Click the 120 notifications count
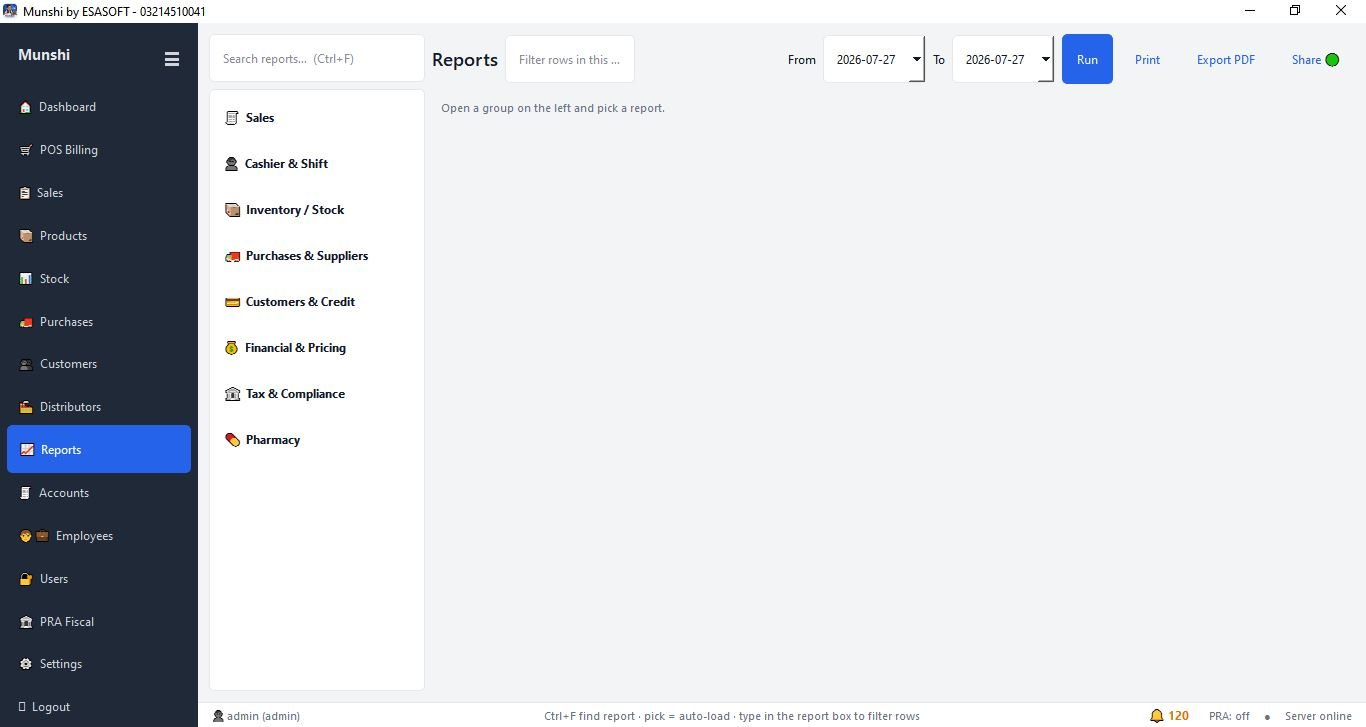Image resolution: width=1366 pixels, height=727 pixels. coord(1178,716)
